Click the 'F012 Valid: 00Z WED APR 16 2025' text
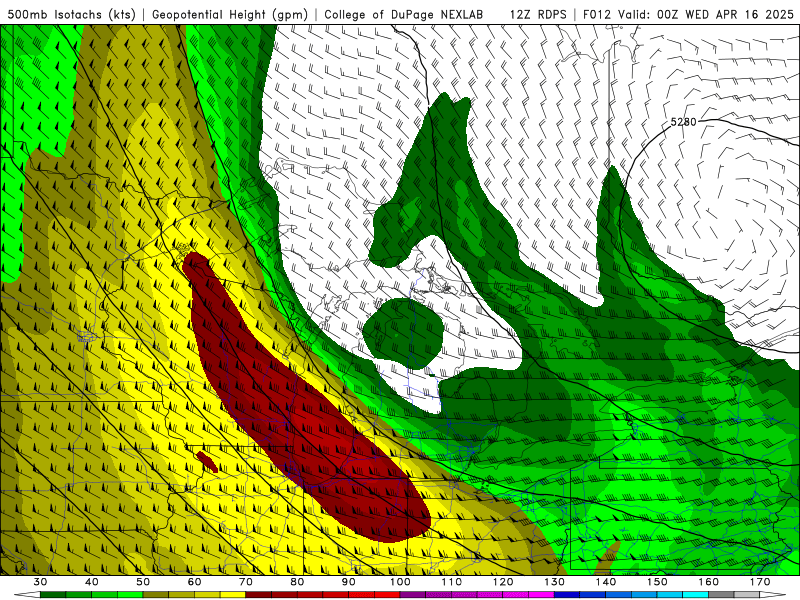 point(688,14)
